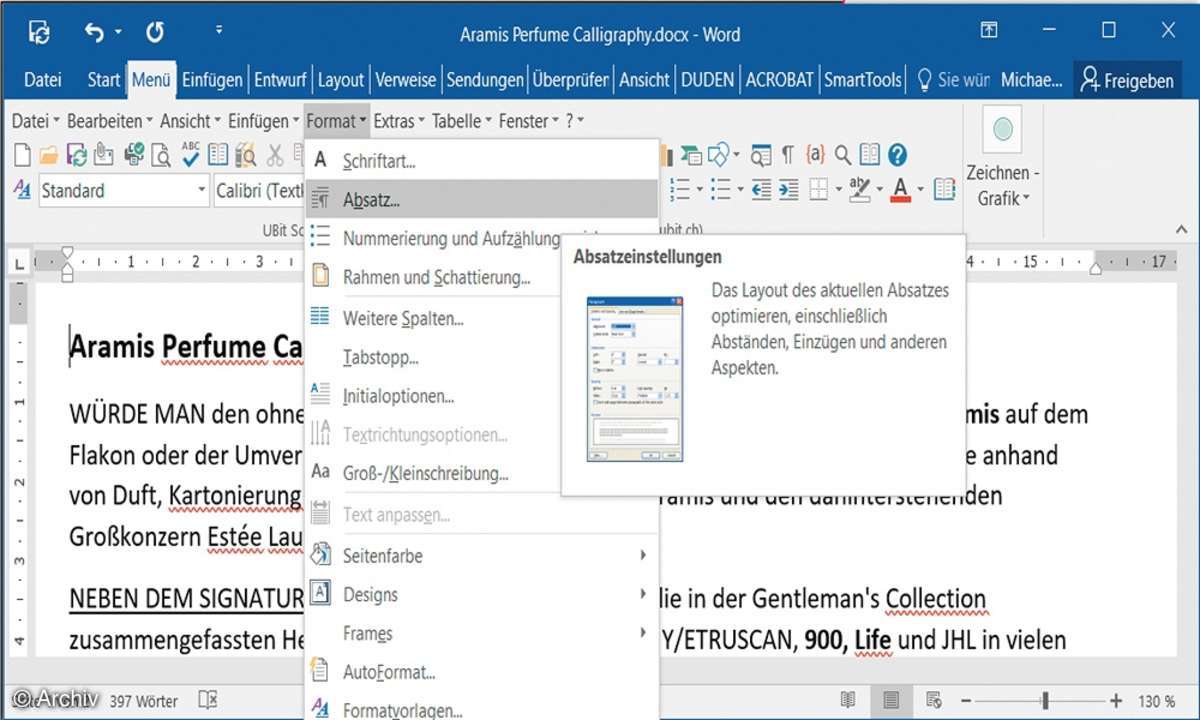Click the {a} field codes icon
Image resolution: width=1200 pixels, height=720 pixels.
(816, 155)
